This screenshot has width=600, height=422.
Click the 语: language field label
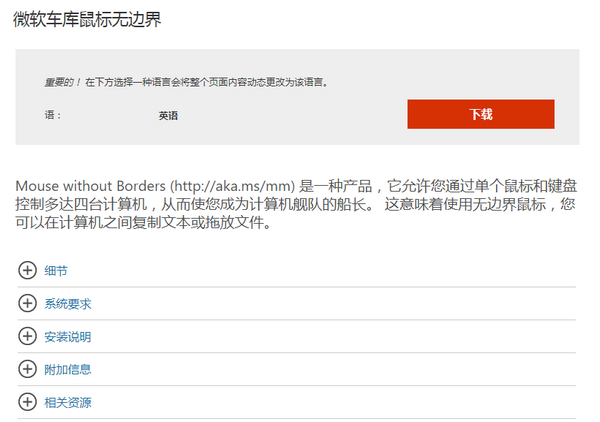tap(53, 116)
